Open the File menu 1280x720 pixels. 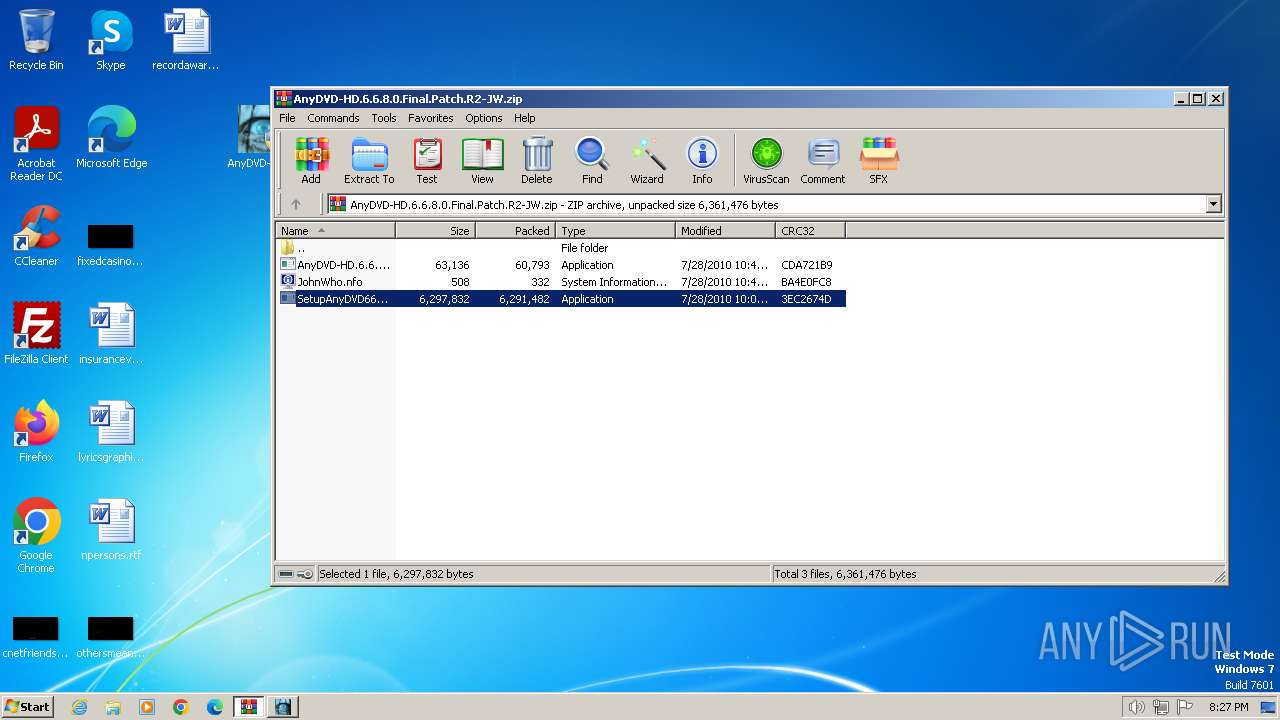pos(287,118)
